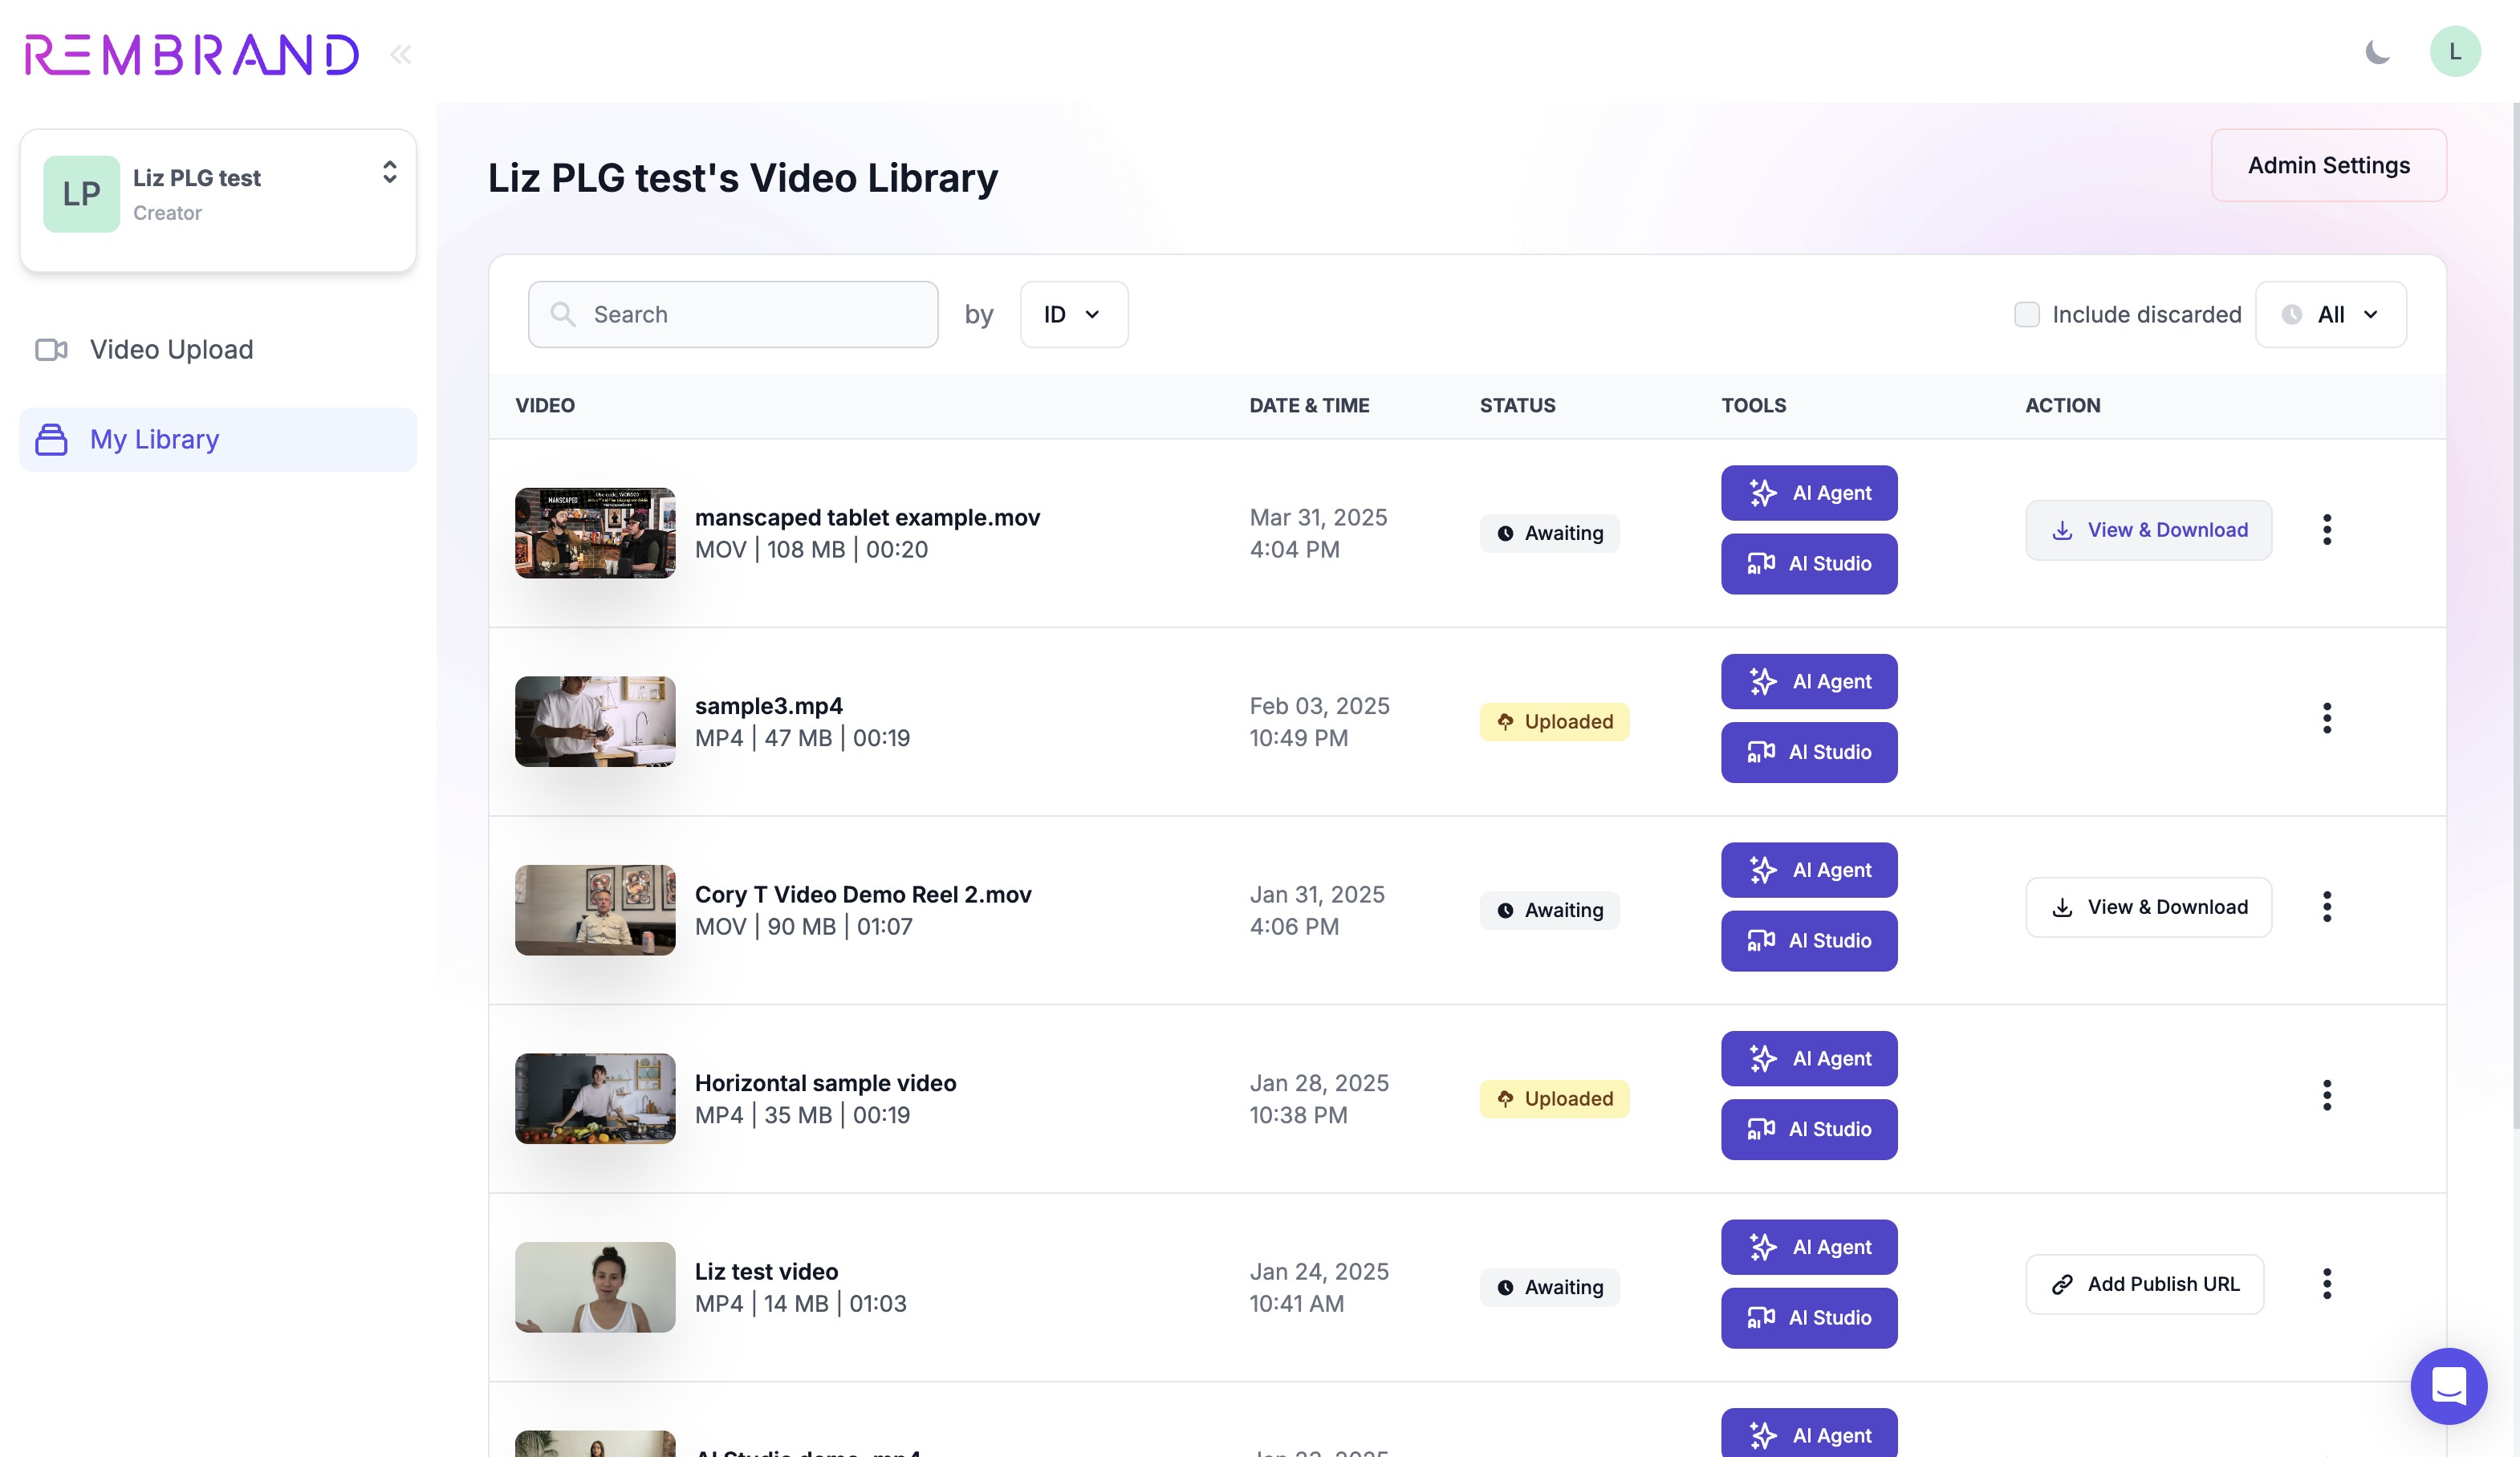Image resolution: width=2520 pixels, height=1457 pixels.
Task: Click the VIDEO column header
Action: click(545, 405)
